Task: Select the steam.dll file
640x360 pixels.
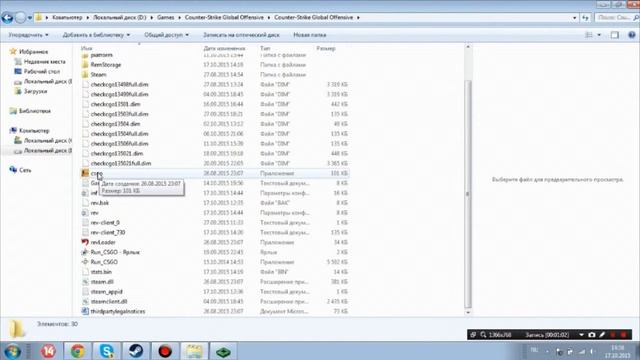Action: 102,282
